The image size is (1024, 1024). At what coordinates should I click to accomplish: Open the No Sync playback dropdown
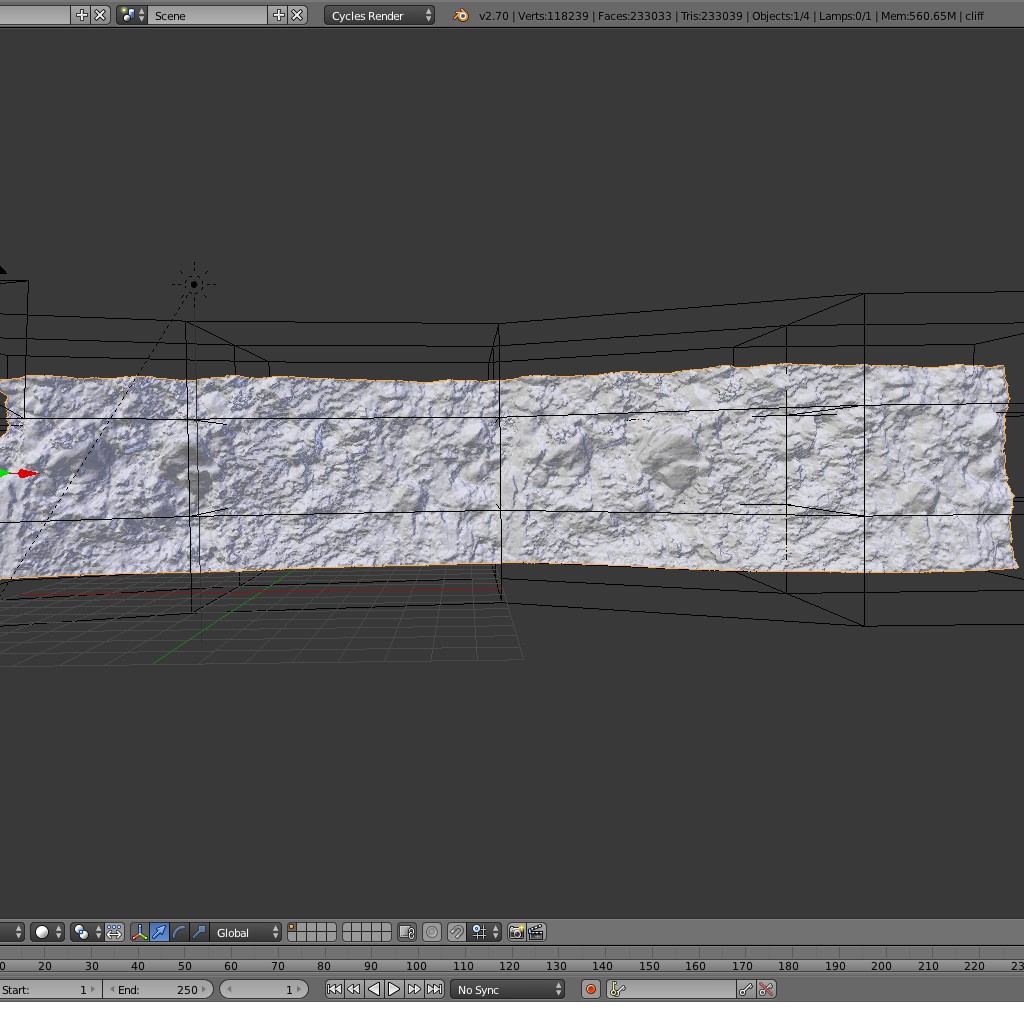(x=507, y=989)
